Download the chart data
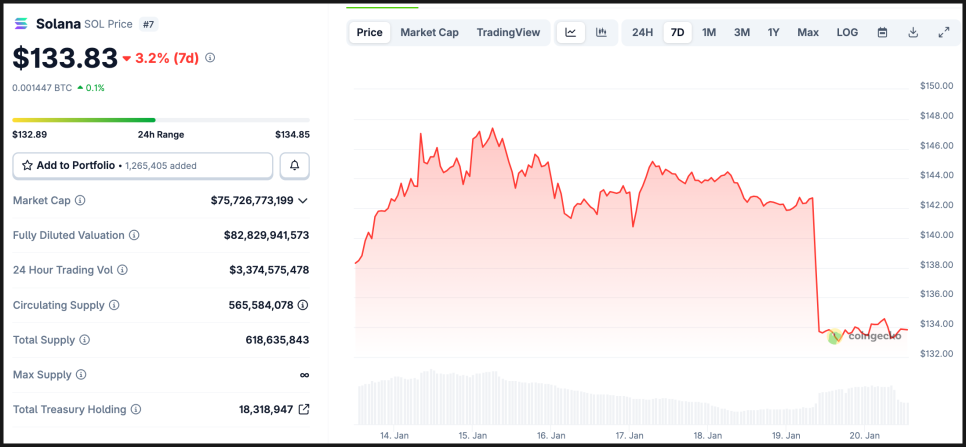Screen dimensions: 966x447 tap(913, 32)
